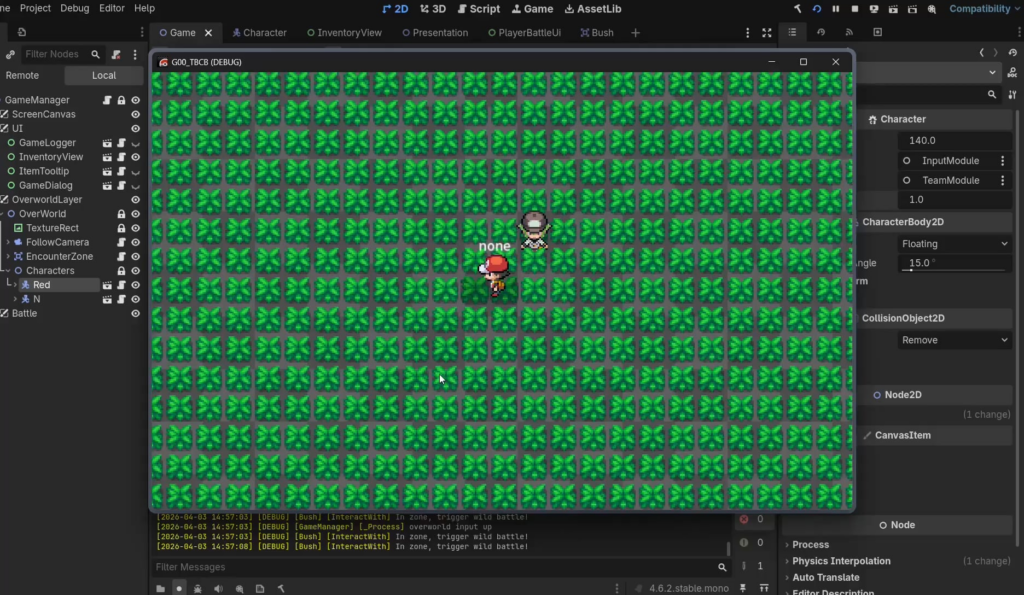
Task: Switch to the Presentation scene tab
Action: pos(435,33)
